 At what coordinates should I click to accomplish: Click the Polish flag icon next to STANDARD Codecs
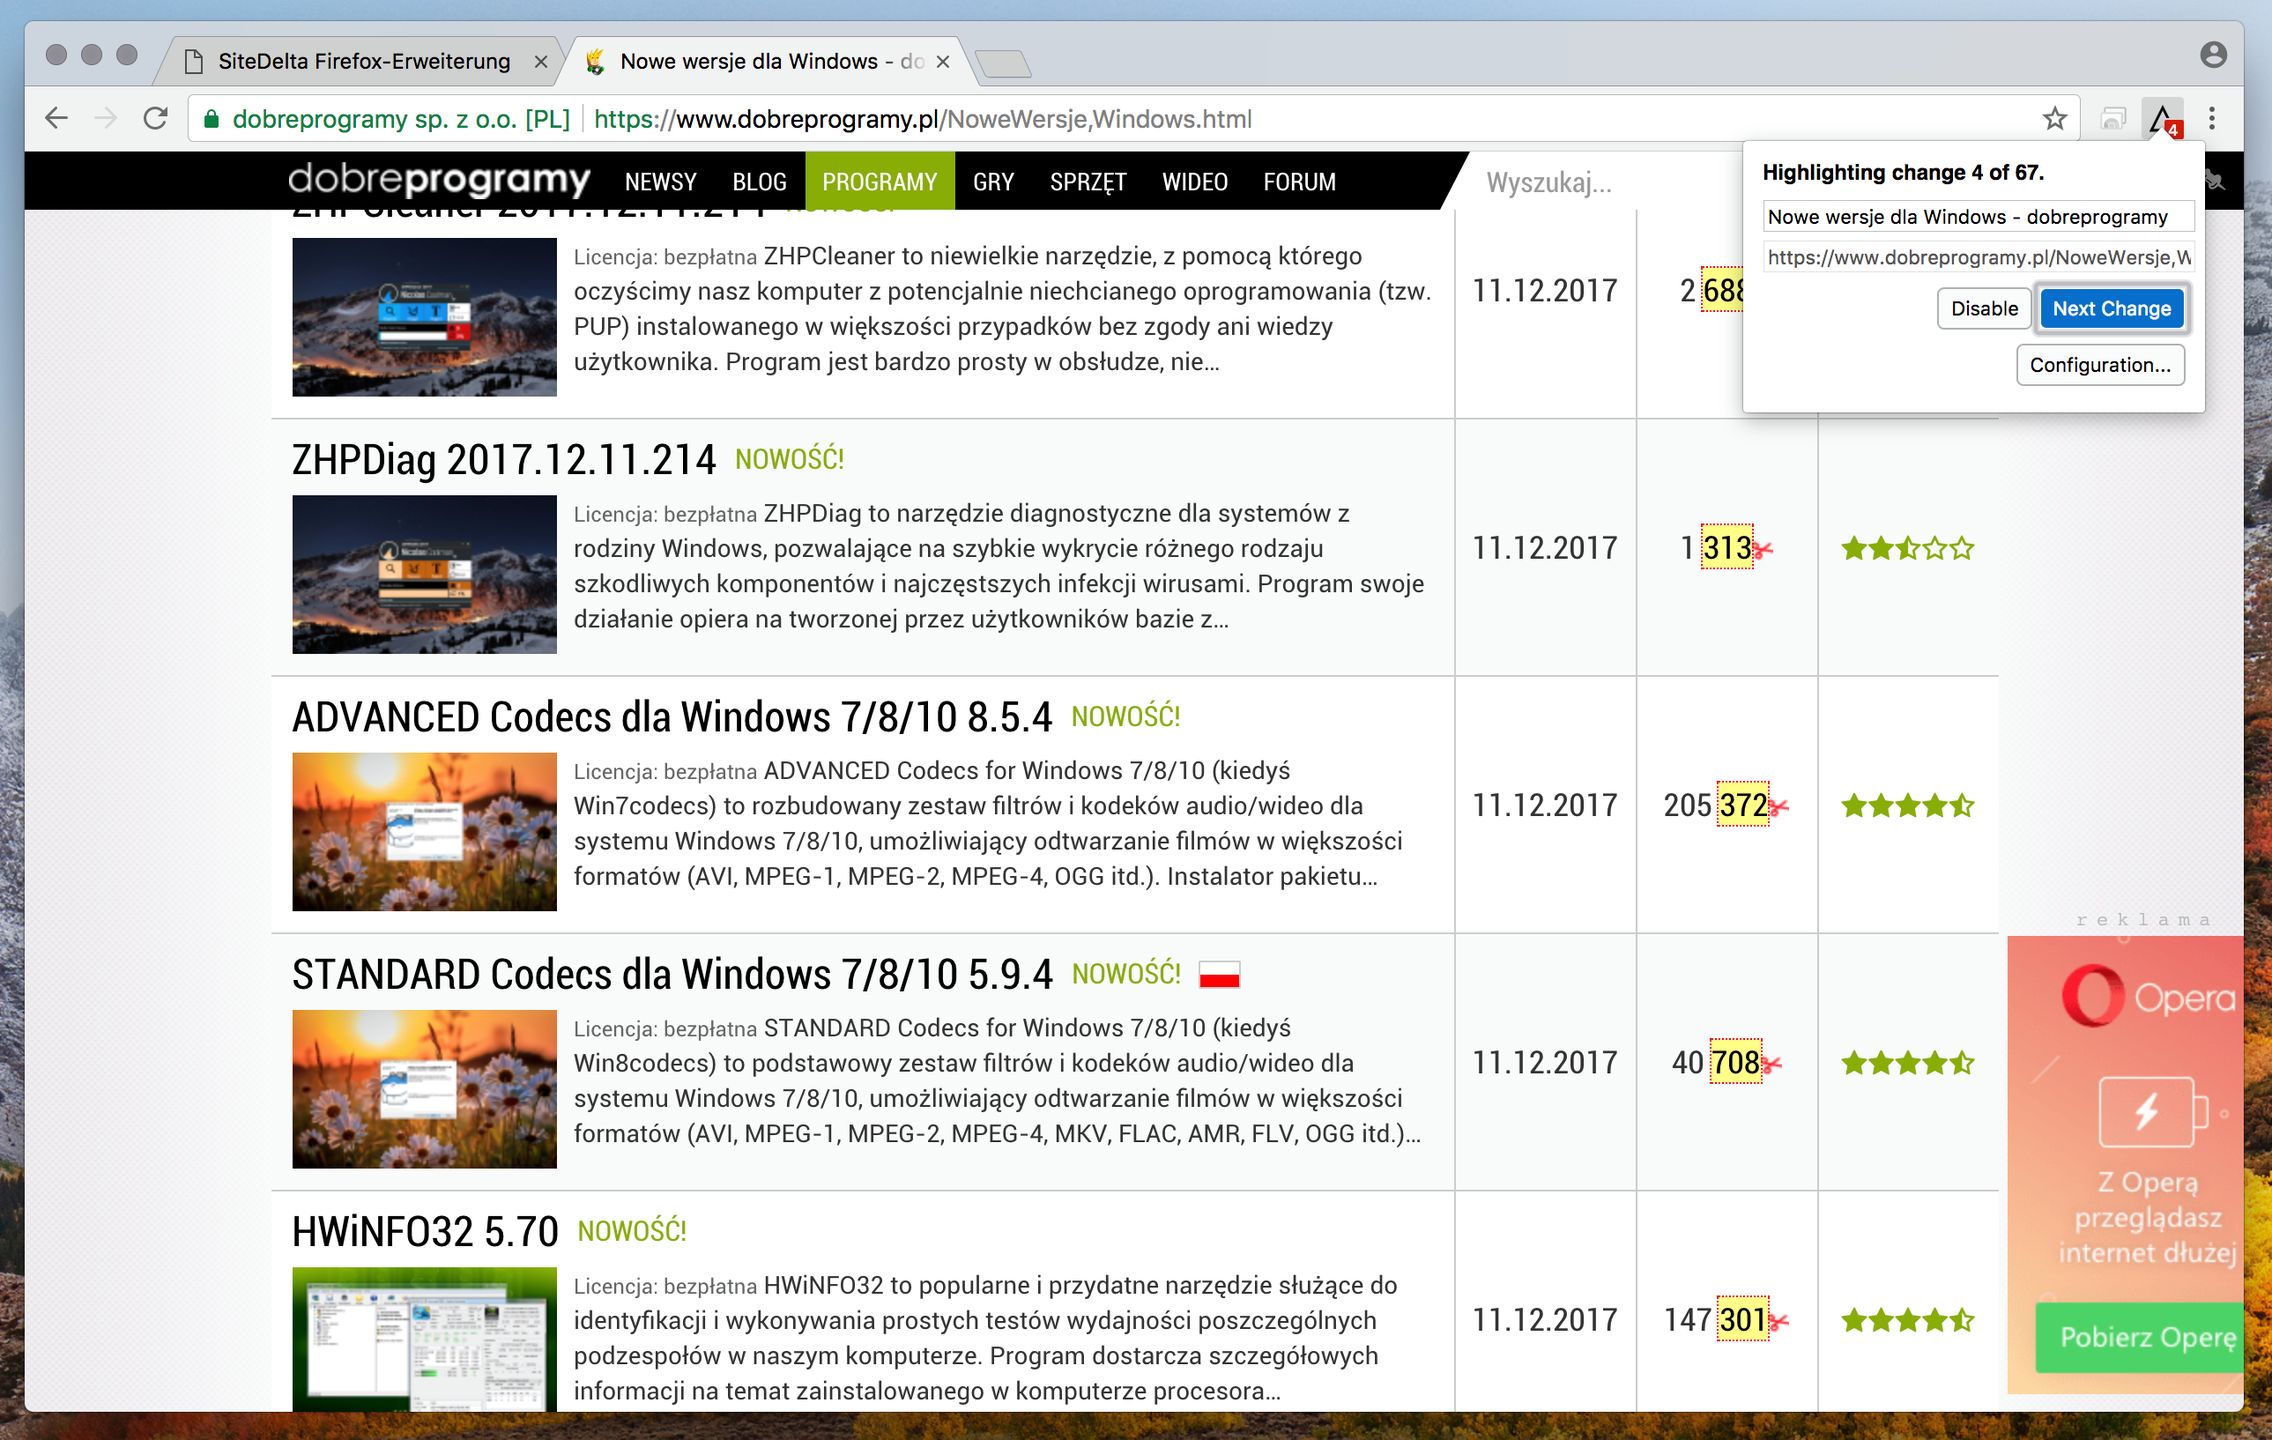tap(1219, 974)
